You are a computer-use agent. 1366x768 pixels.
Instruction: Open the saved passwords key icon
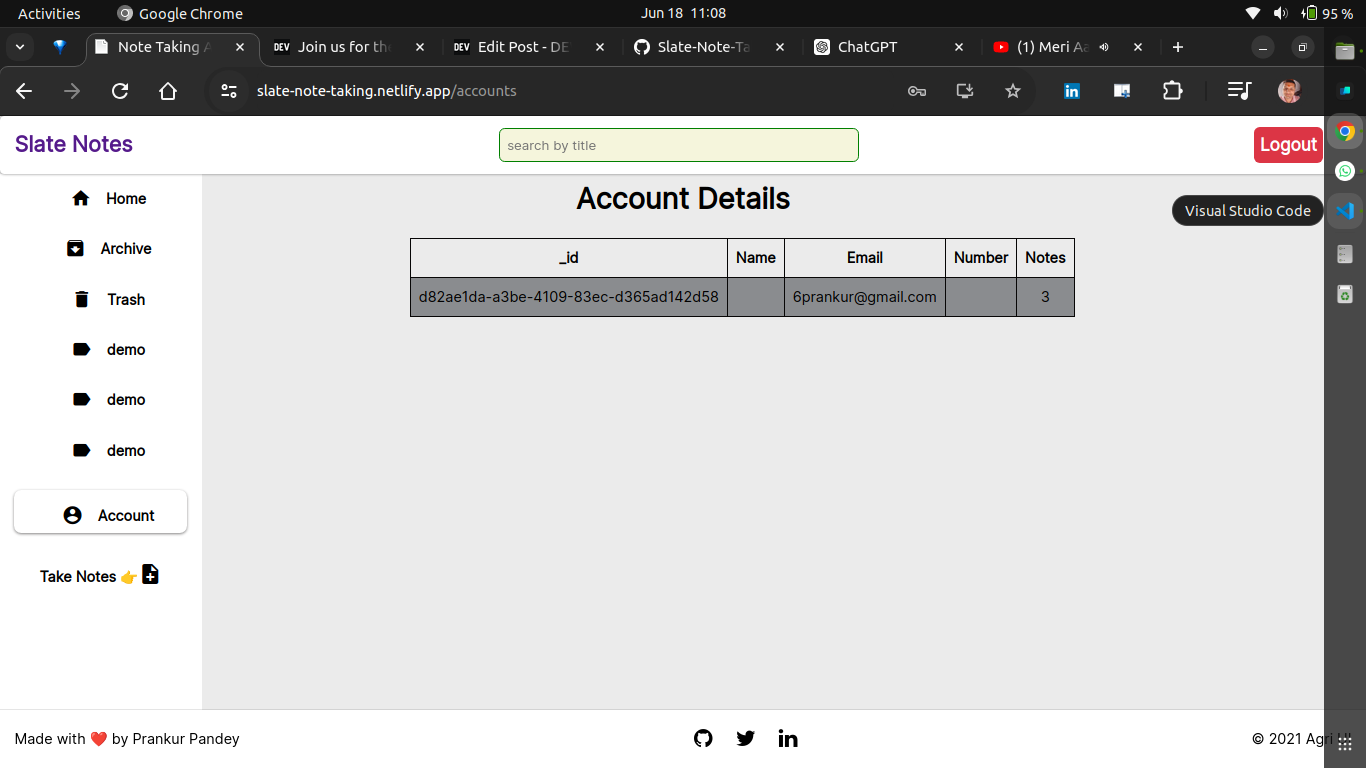(x=917, y=91)
